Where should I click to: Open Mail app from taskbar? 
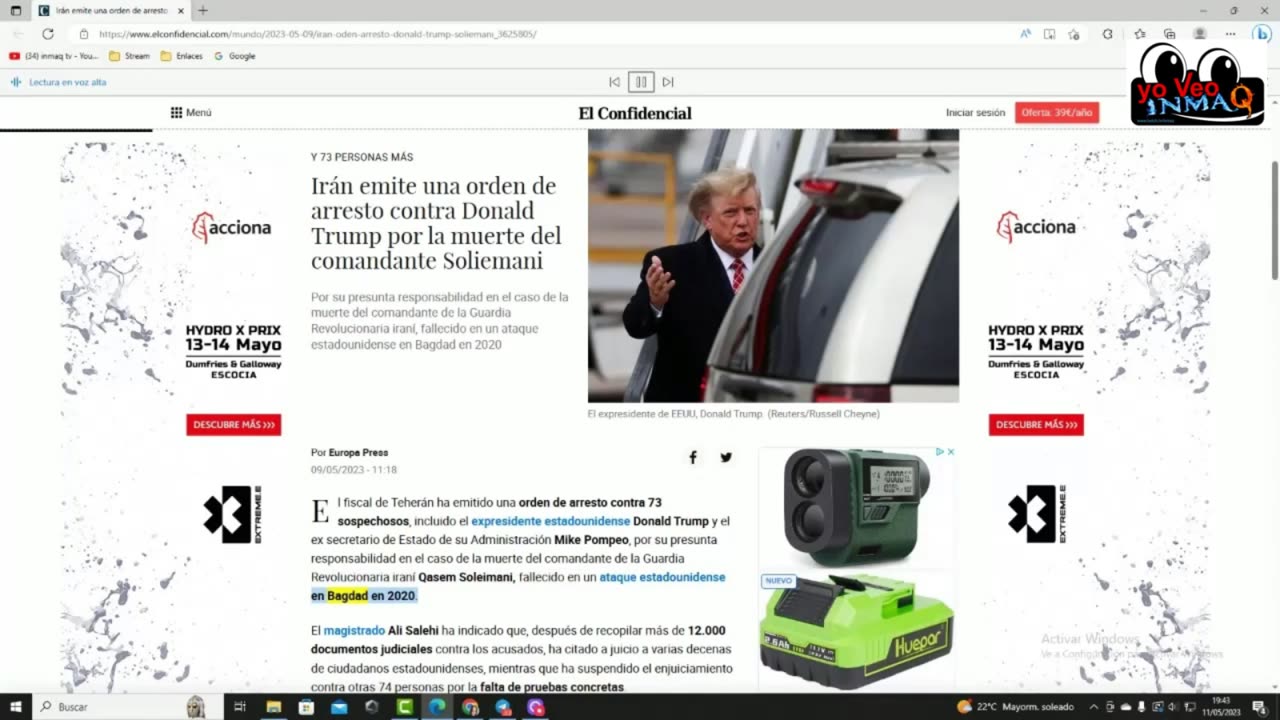[339, 707]
